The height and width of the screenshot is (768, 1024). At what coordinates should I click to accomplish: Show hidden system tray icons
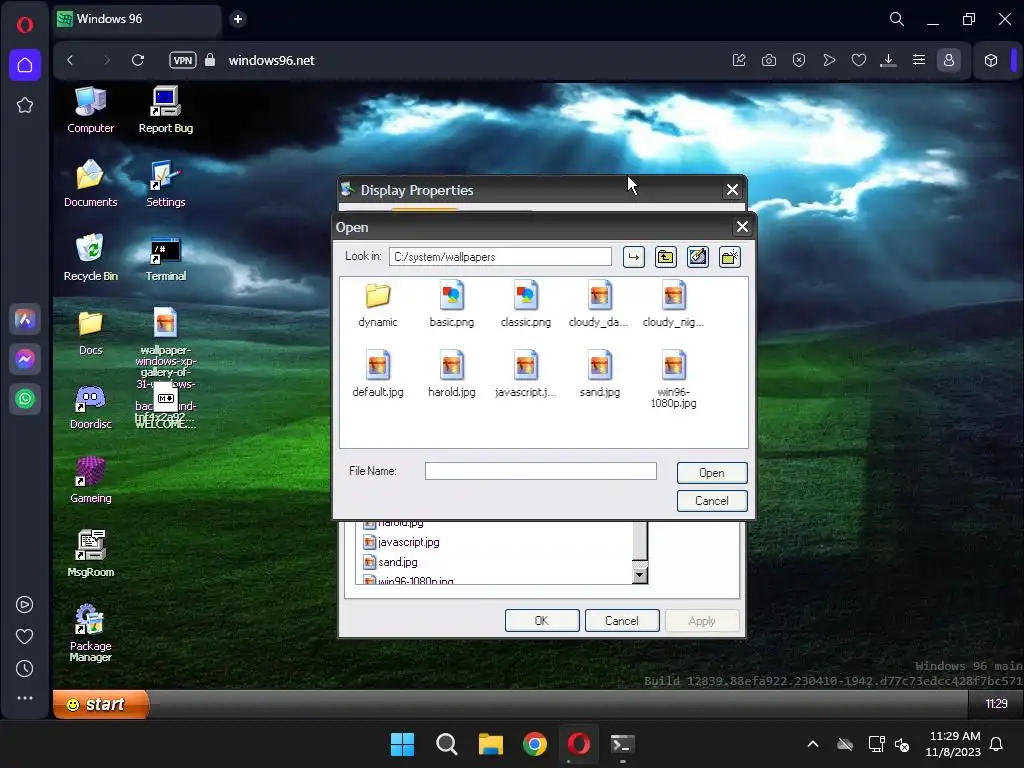[812, 744]
